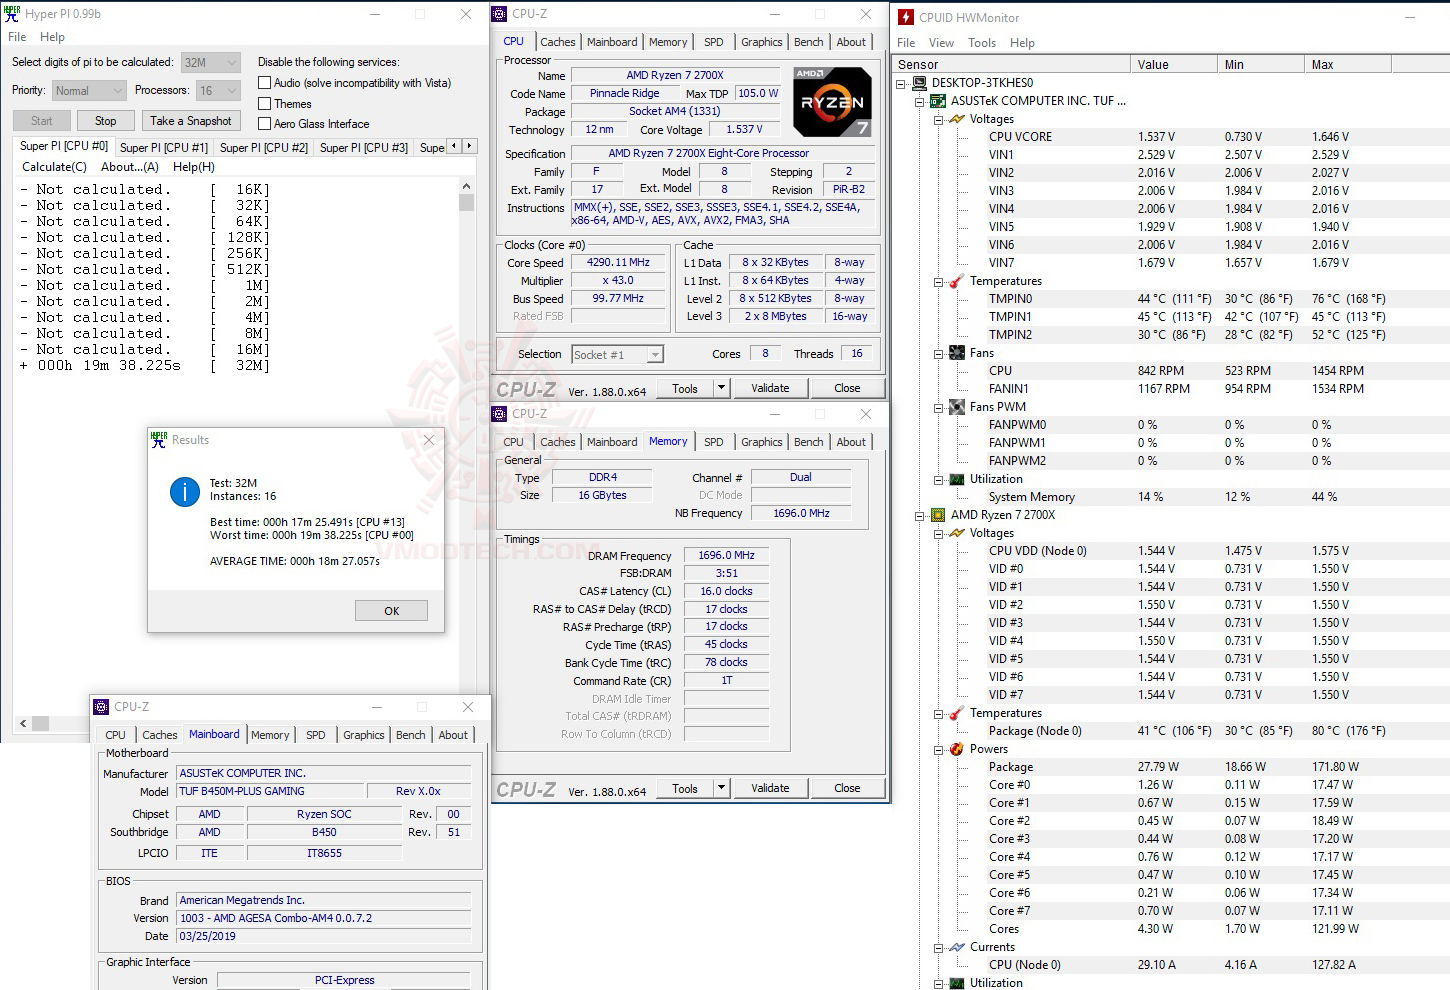Viewport: 1450px width, 990px height.
Task: Click the Temperatures thermometer icon under ASUSTeK
Action: click(x=957, y=281)
